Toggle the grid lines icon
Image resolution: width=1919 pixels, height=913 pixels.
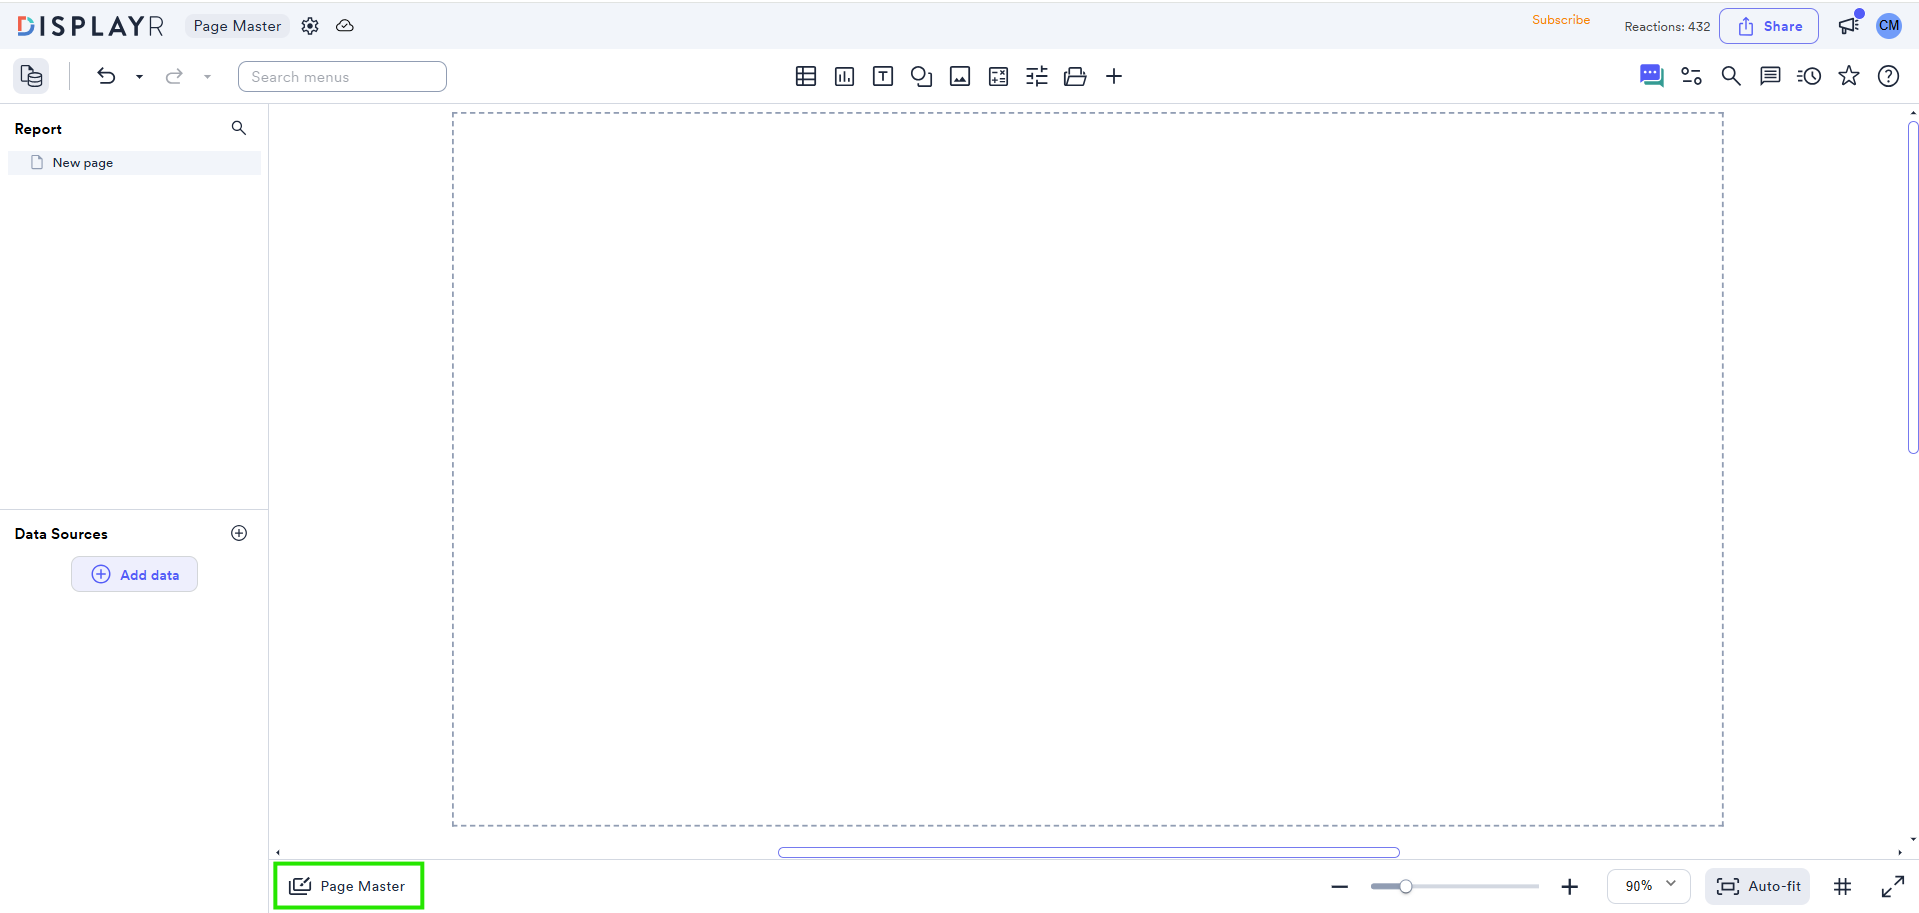1843,887
